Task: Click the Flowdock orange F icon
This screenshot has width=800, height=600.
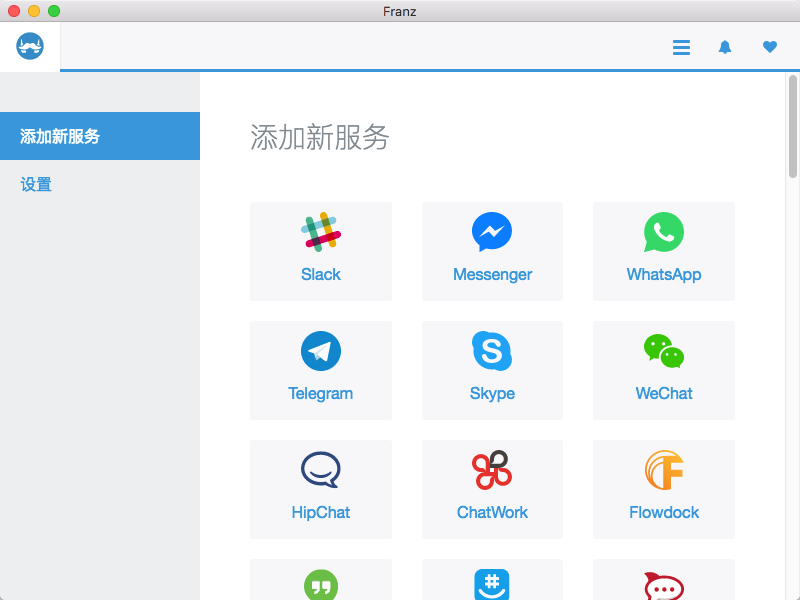Action: tap(664, 470)
